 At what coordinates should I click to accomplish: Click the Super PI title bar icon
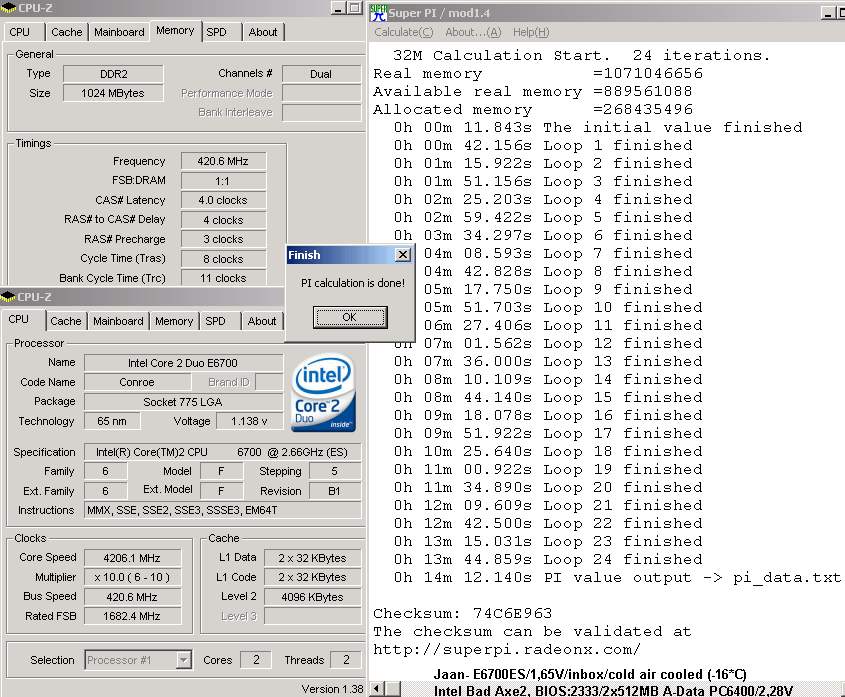378,12
